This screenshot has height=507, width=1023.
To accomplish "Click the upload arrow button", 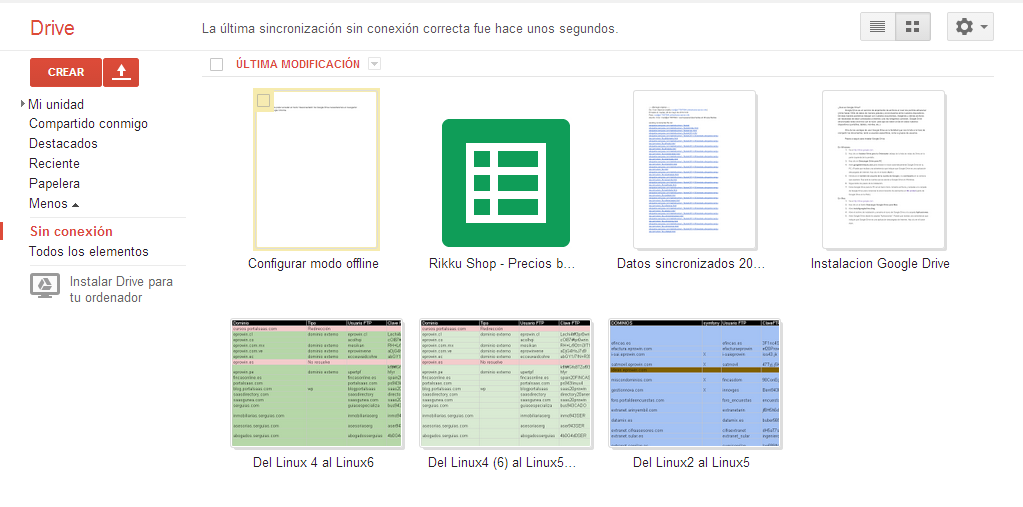I will pyautogui.click(x=121, y=72).
